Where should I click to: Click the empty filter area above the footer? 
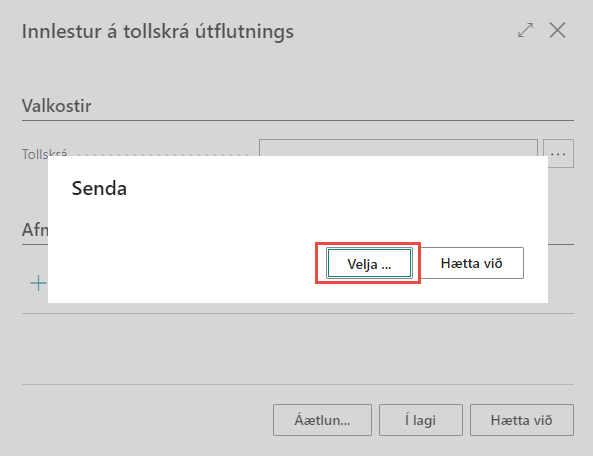point(298,349)
